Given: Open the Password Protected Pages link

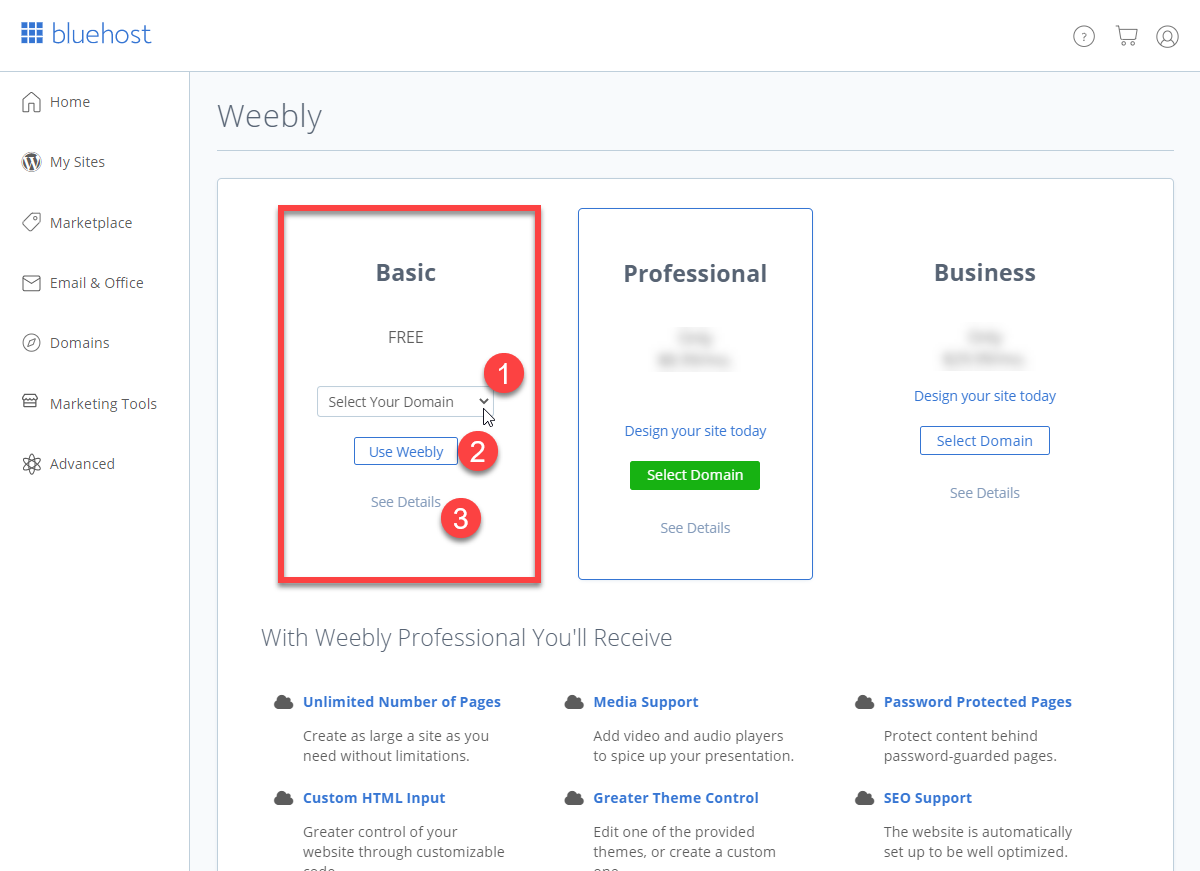Looking at the screenshot, I should click(978, 702).
